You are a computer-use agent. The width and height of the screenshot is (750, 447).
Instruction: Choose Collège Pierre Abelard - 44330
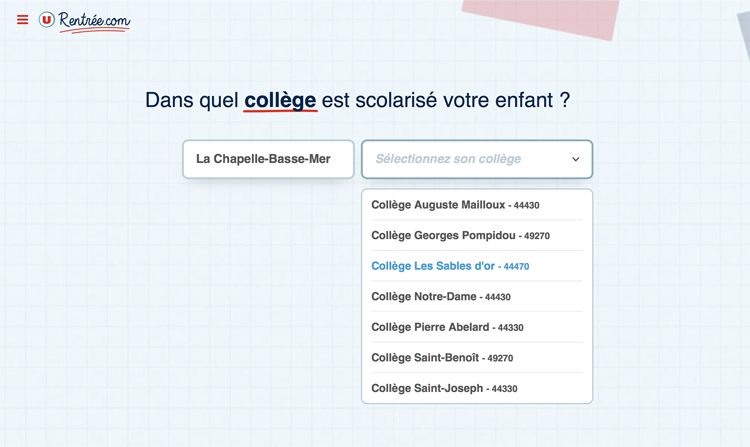(477, 327)
